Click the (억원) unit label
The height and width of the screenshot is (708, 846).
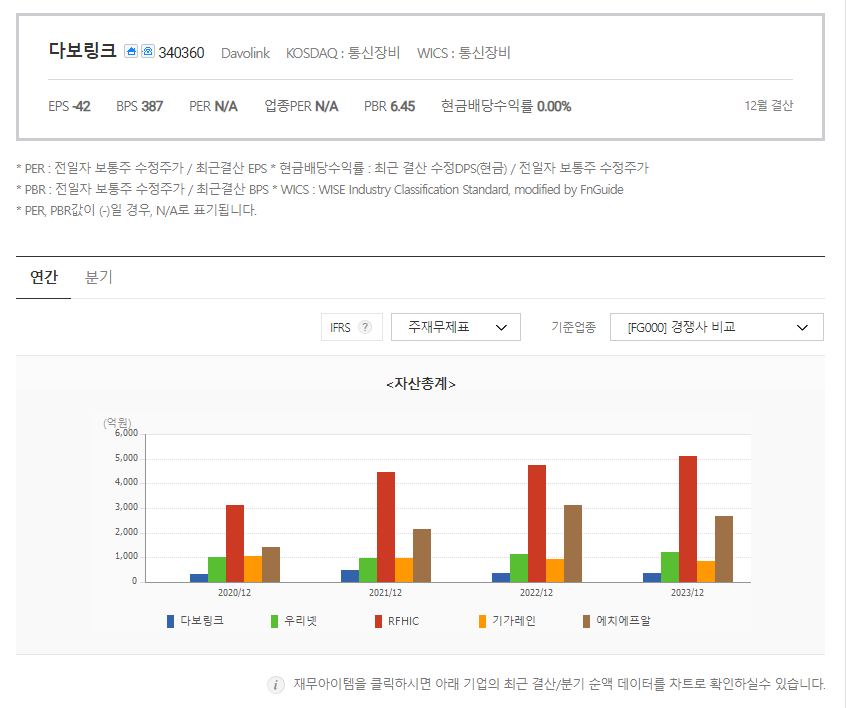[x=117, y=423]
